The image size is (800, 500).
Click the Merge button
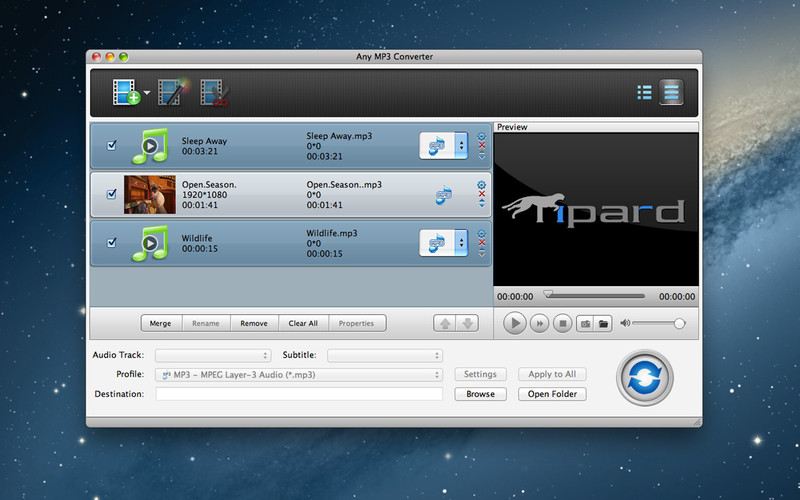pos(161,323)
